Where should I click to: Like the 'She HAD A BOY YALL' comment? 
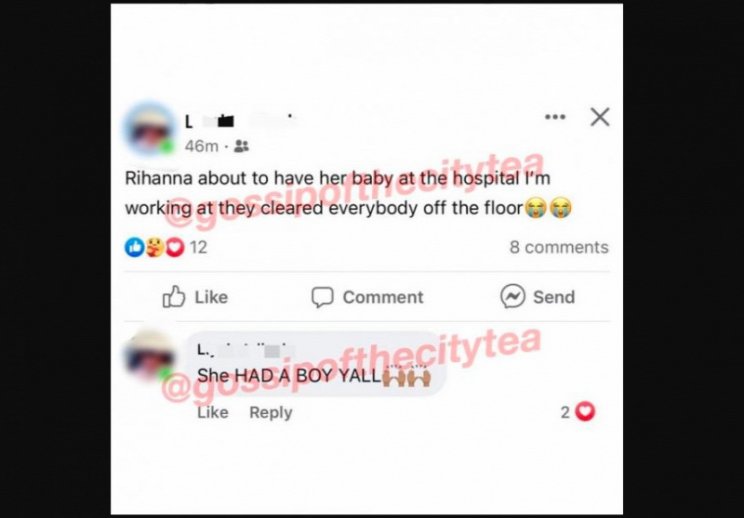(213, 412)
